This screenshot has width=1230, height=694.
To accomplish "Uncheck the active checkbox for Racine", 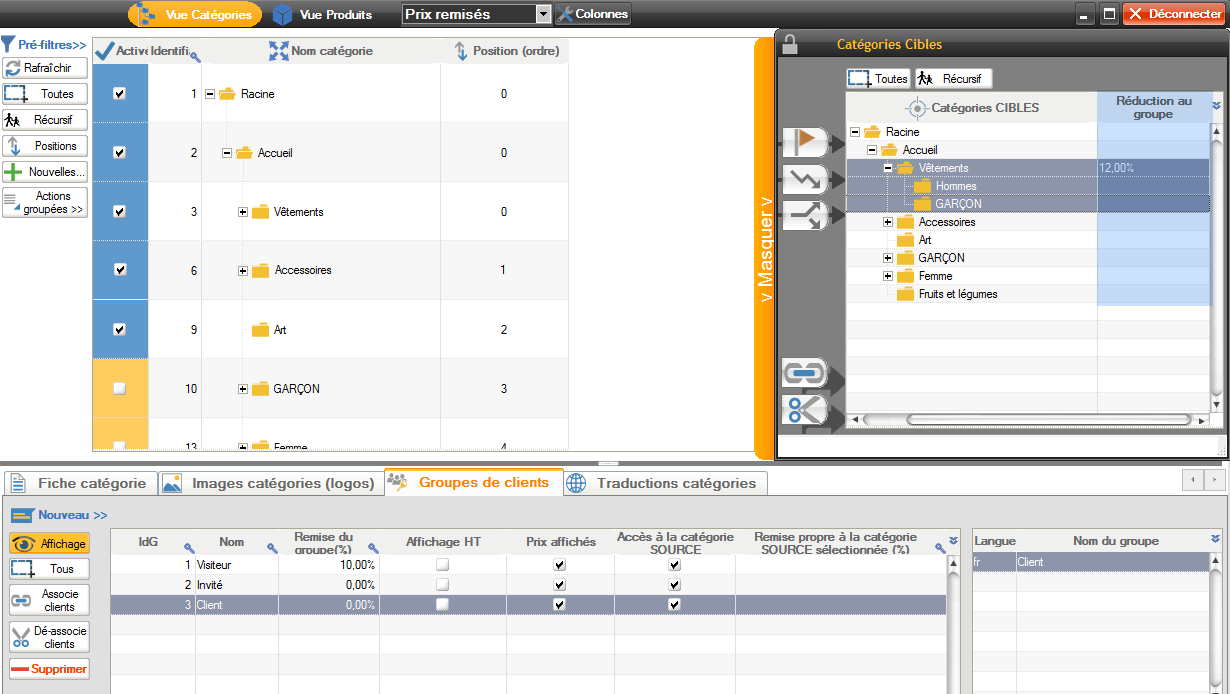I will (x=120, y=93).
